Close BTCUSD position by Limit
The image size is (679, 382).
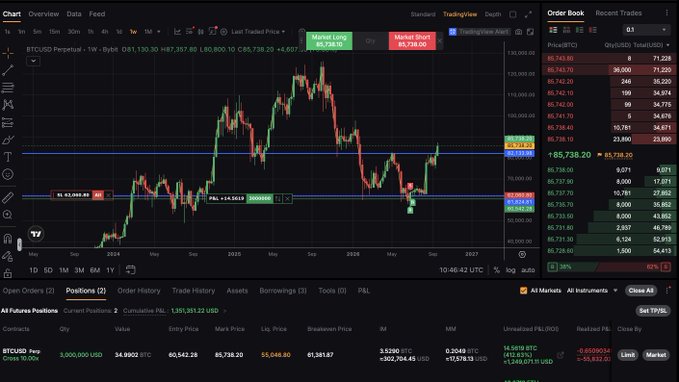pyautogui.click(x=627, y=355)
